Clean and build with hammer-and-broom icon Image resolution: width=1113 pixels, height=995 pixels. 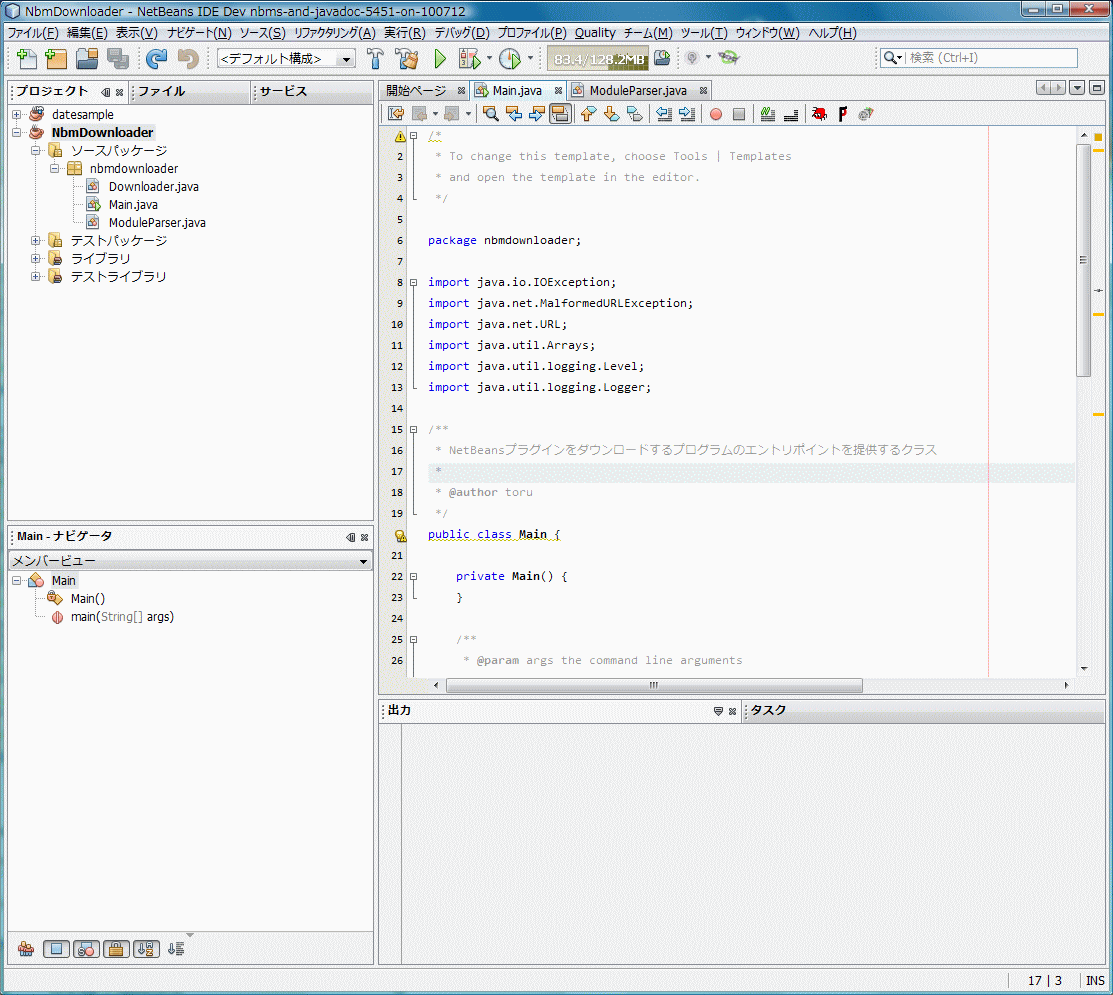click(x=407, y=58)
